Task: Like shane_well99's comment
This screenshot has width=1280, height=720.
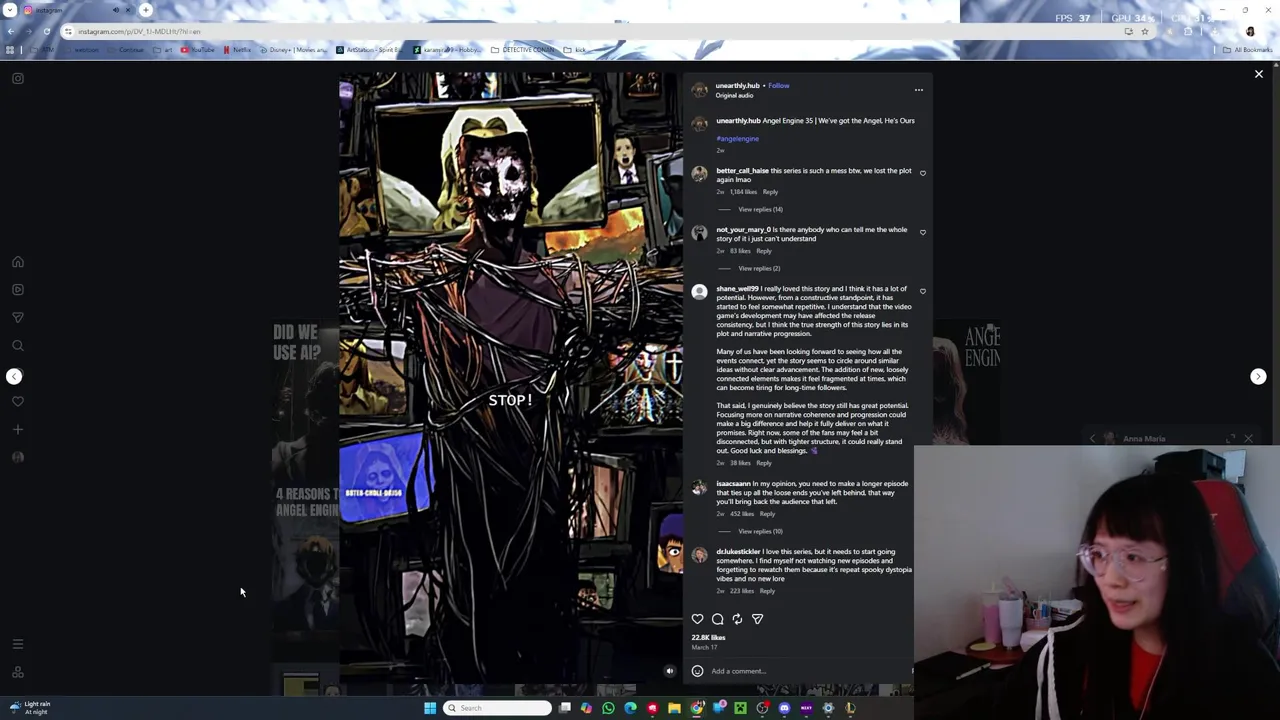Action: click(x=922, y=291)
